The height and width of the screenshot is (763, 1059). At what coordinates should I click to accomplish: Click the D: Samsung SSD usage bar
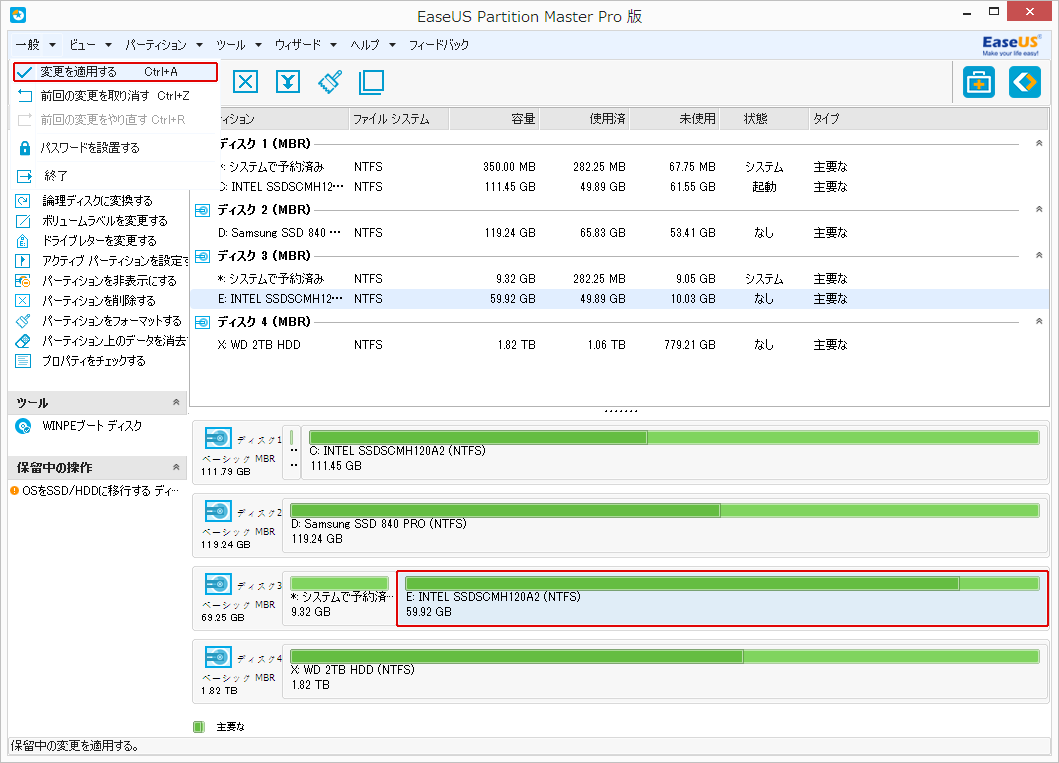pos(665,510)
